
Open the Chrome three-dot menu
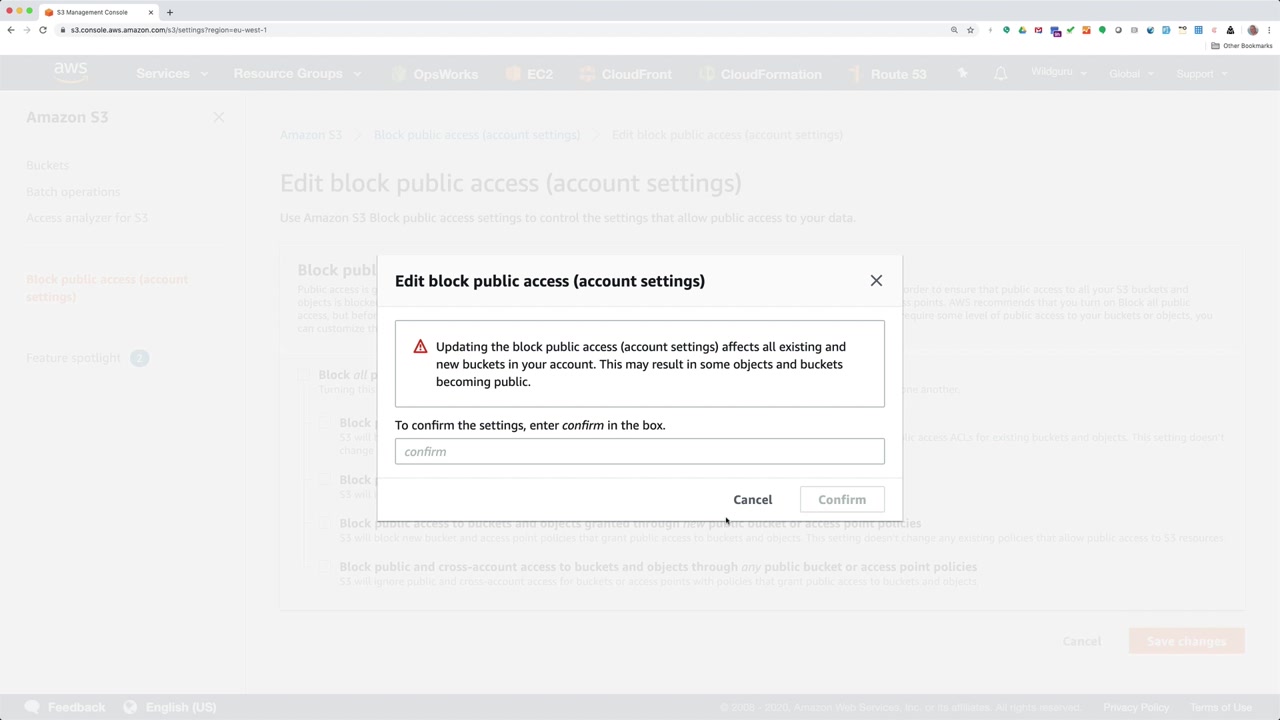(1268, 30)
